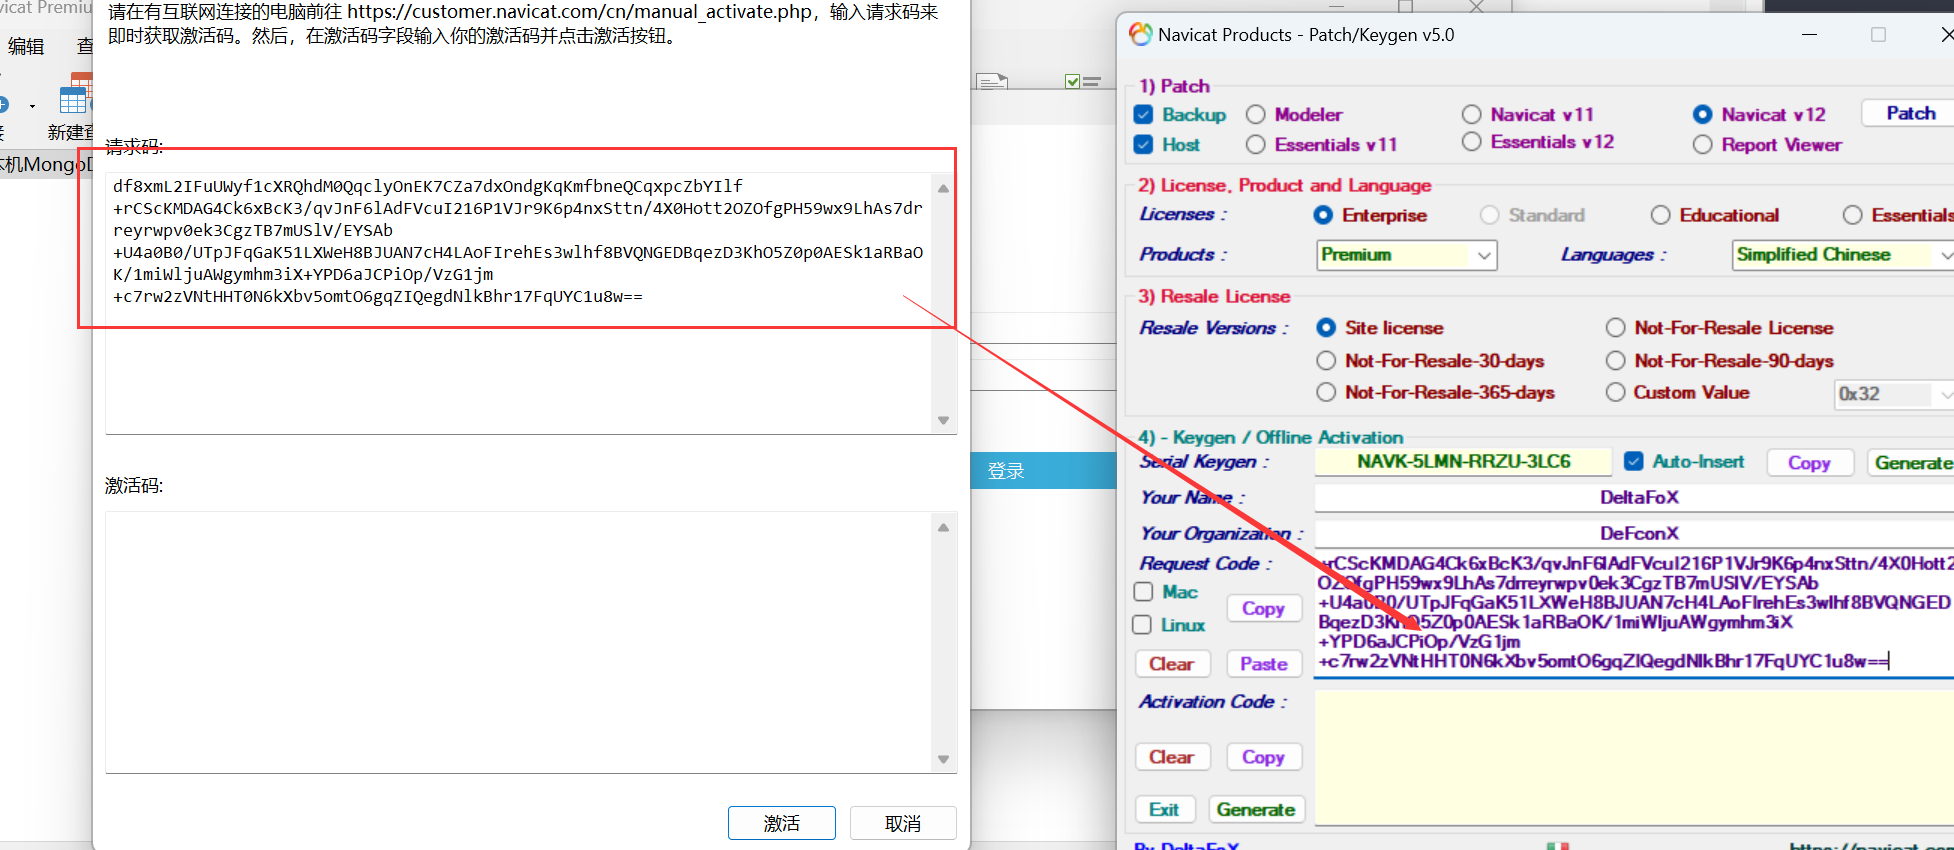
Task: Click Generate next to the serial key
Action: [1912, 463]
